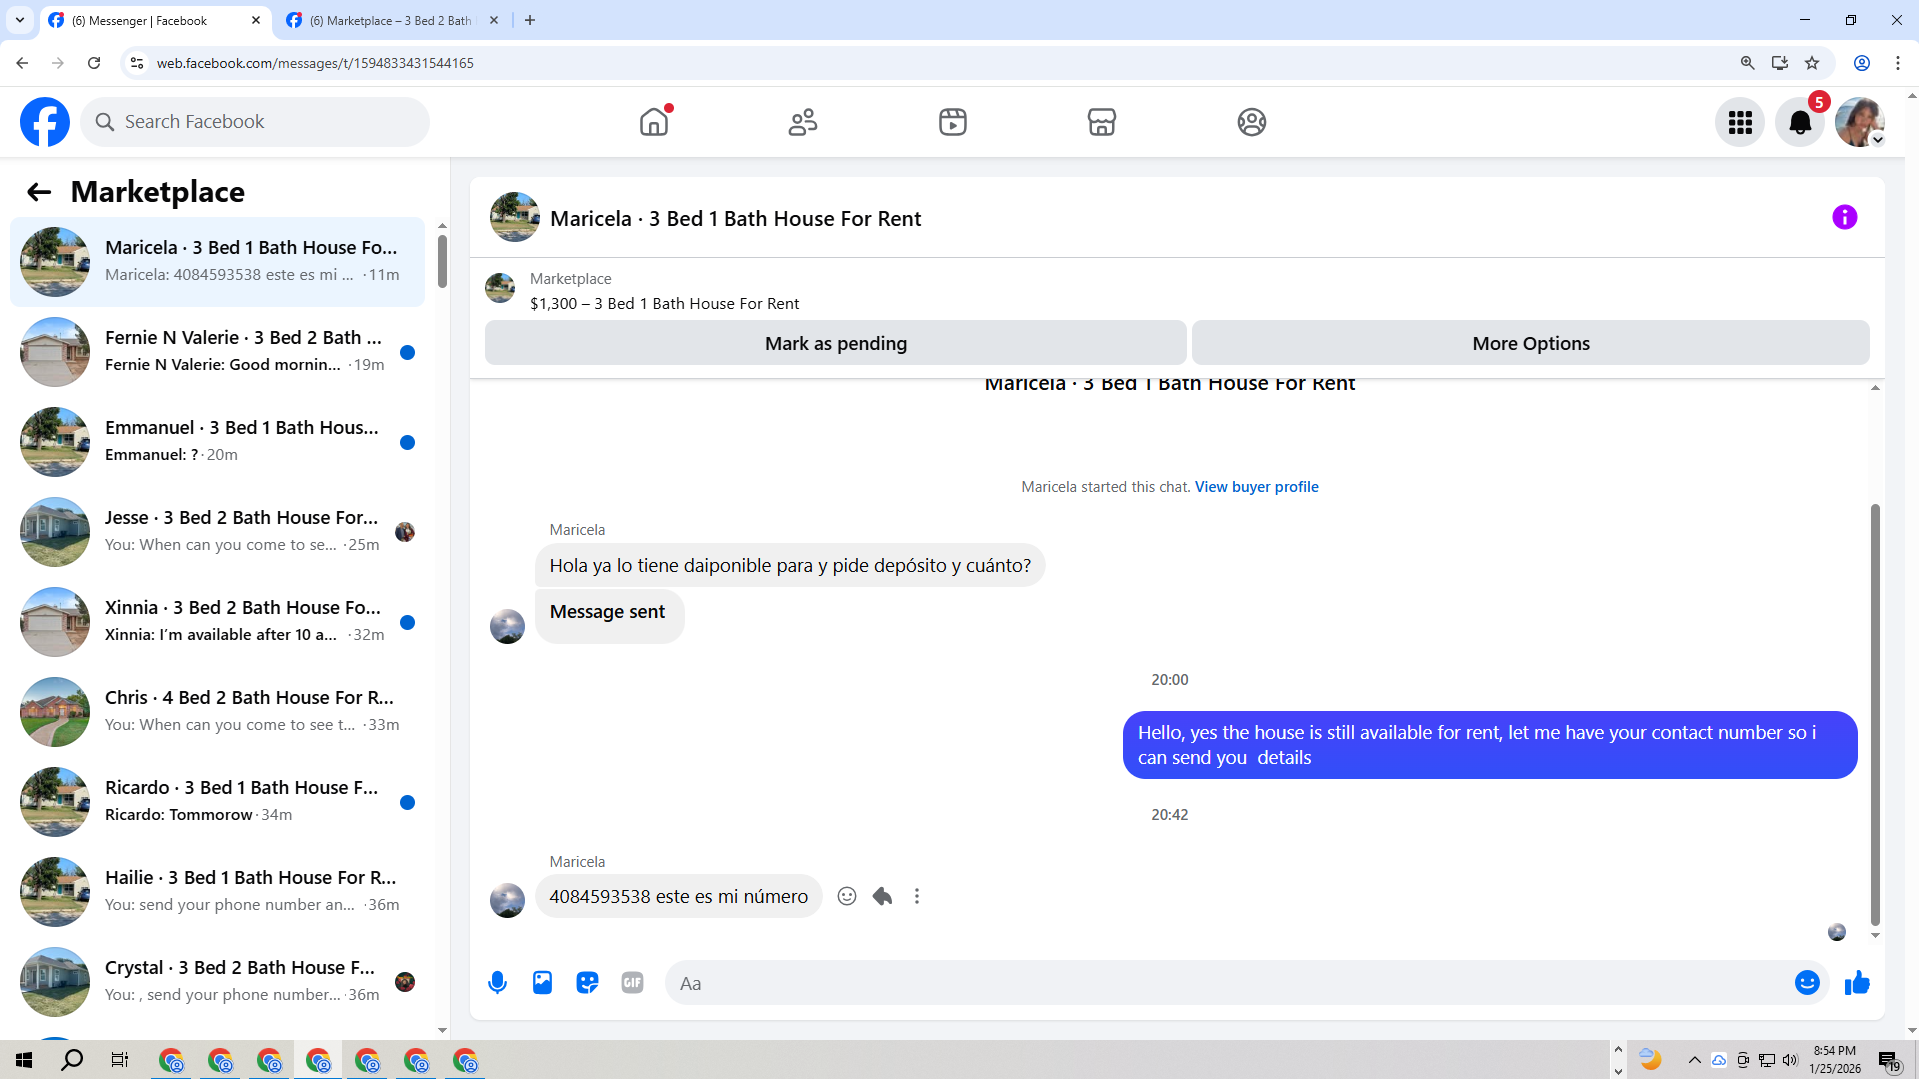Open Hailie's conversation
Screen dimensions: 1919x1079
click(x=217, y=892)
